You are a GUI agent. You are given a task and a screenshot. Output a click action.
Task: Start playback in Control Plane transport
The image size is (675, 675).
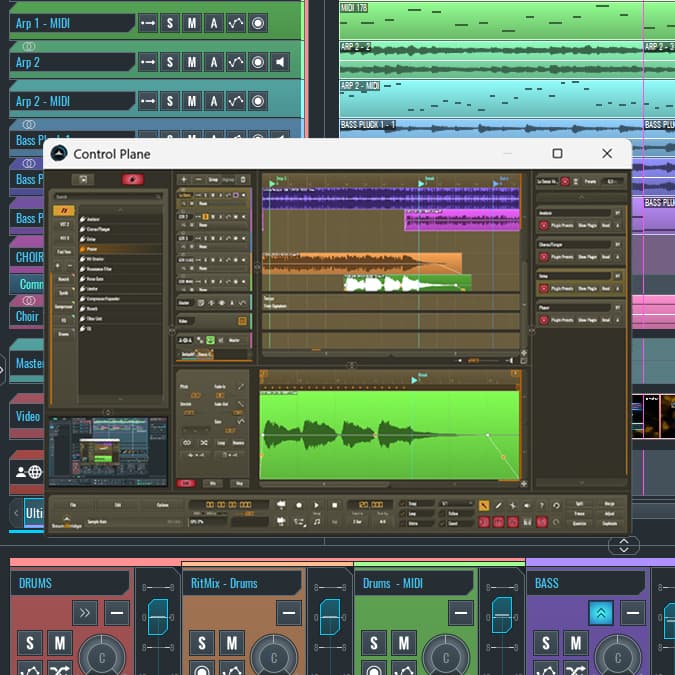(316, 505)
